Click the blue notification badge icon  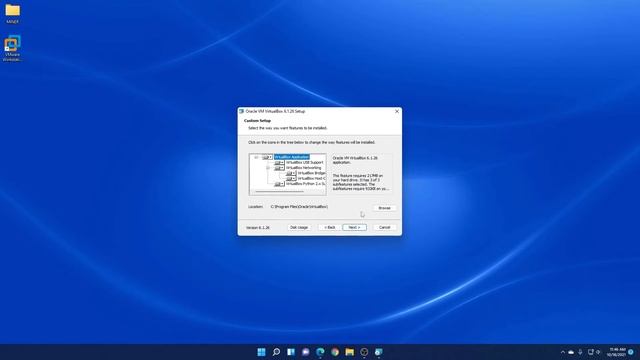(631, 352)
